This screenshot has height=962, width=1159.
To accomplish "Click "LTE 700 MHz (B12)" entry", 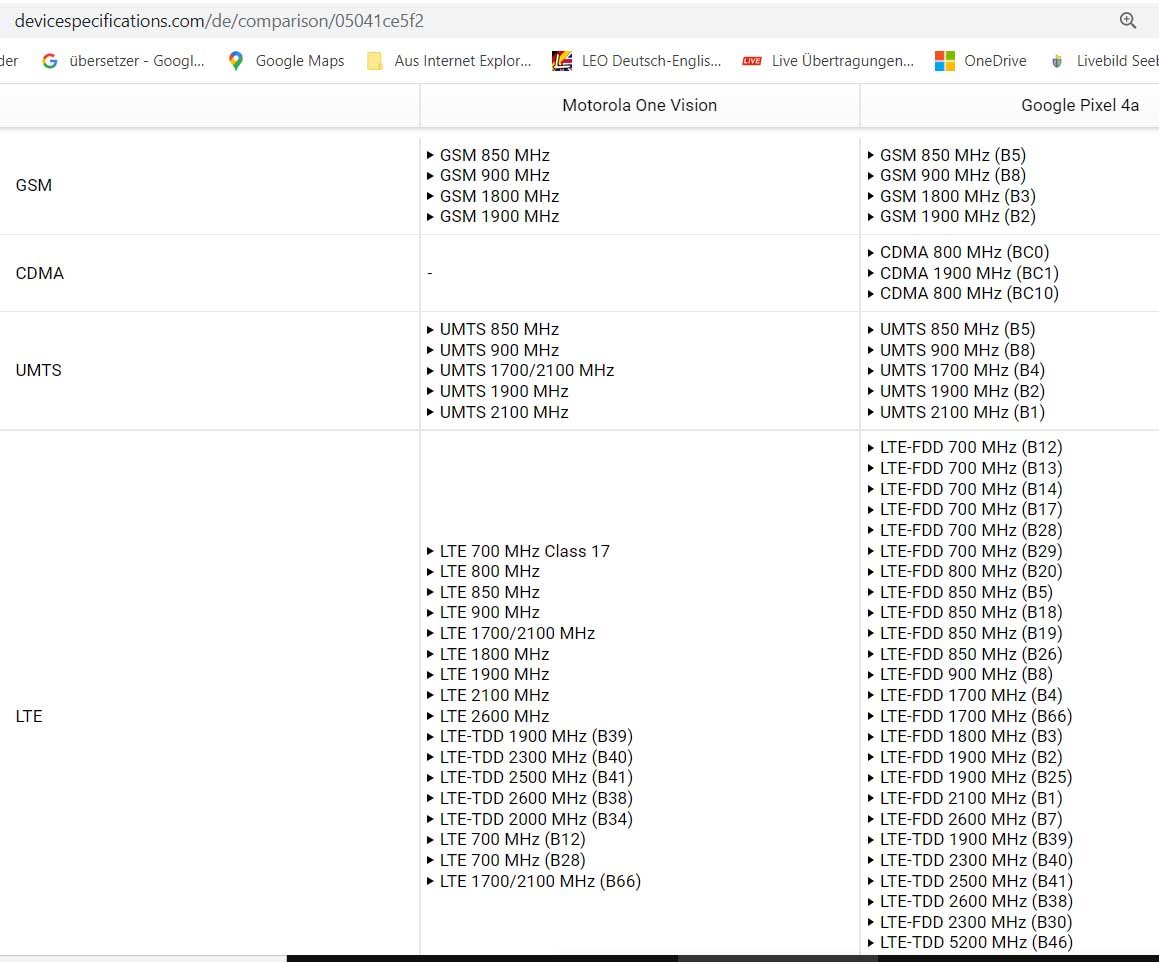I will (x=512, y=839).
